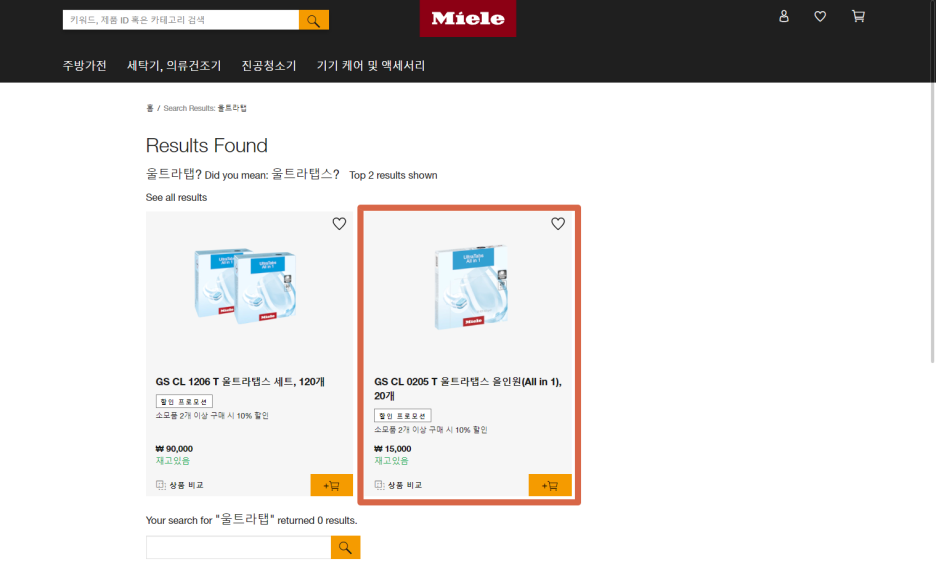Click the two-box UltraTabs product image
The height and width of the screenshot is (572, 936).
(x=246, y=286)
